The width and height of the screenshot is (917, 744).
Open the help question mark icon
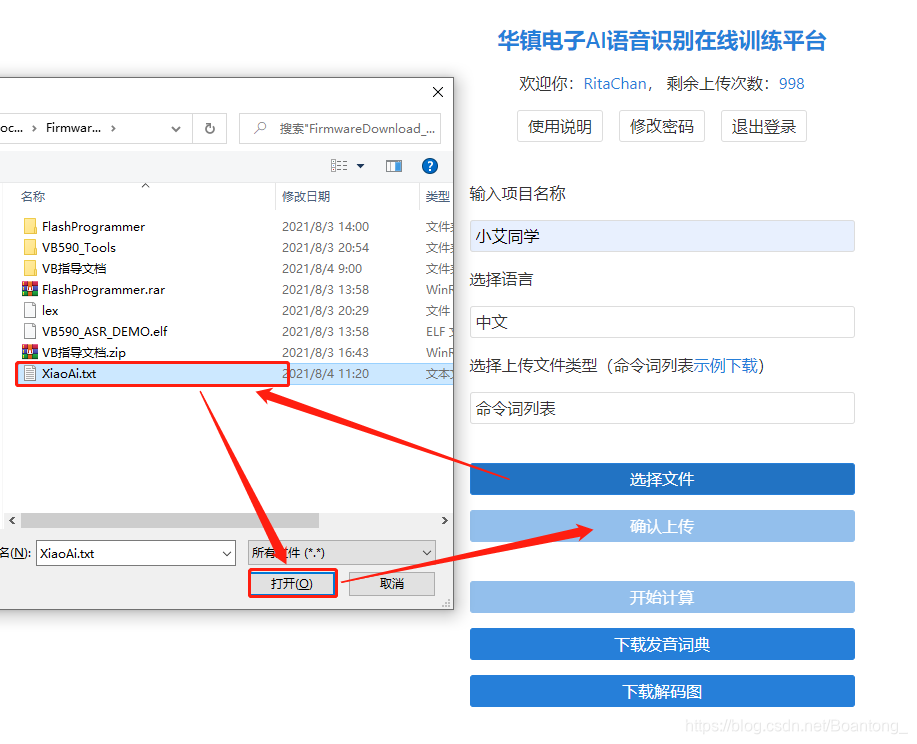pos(430,166)
